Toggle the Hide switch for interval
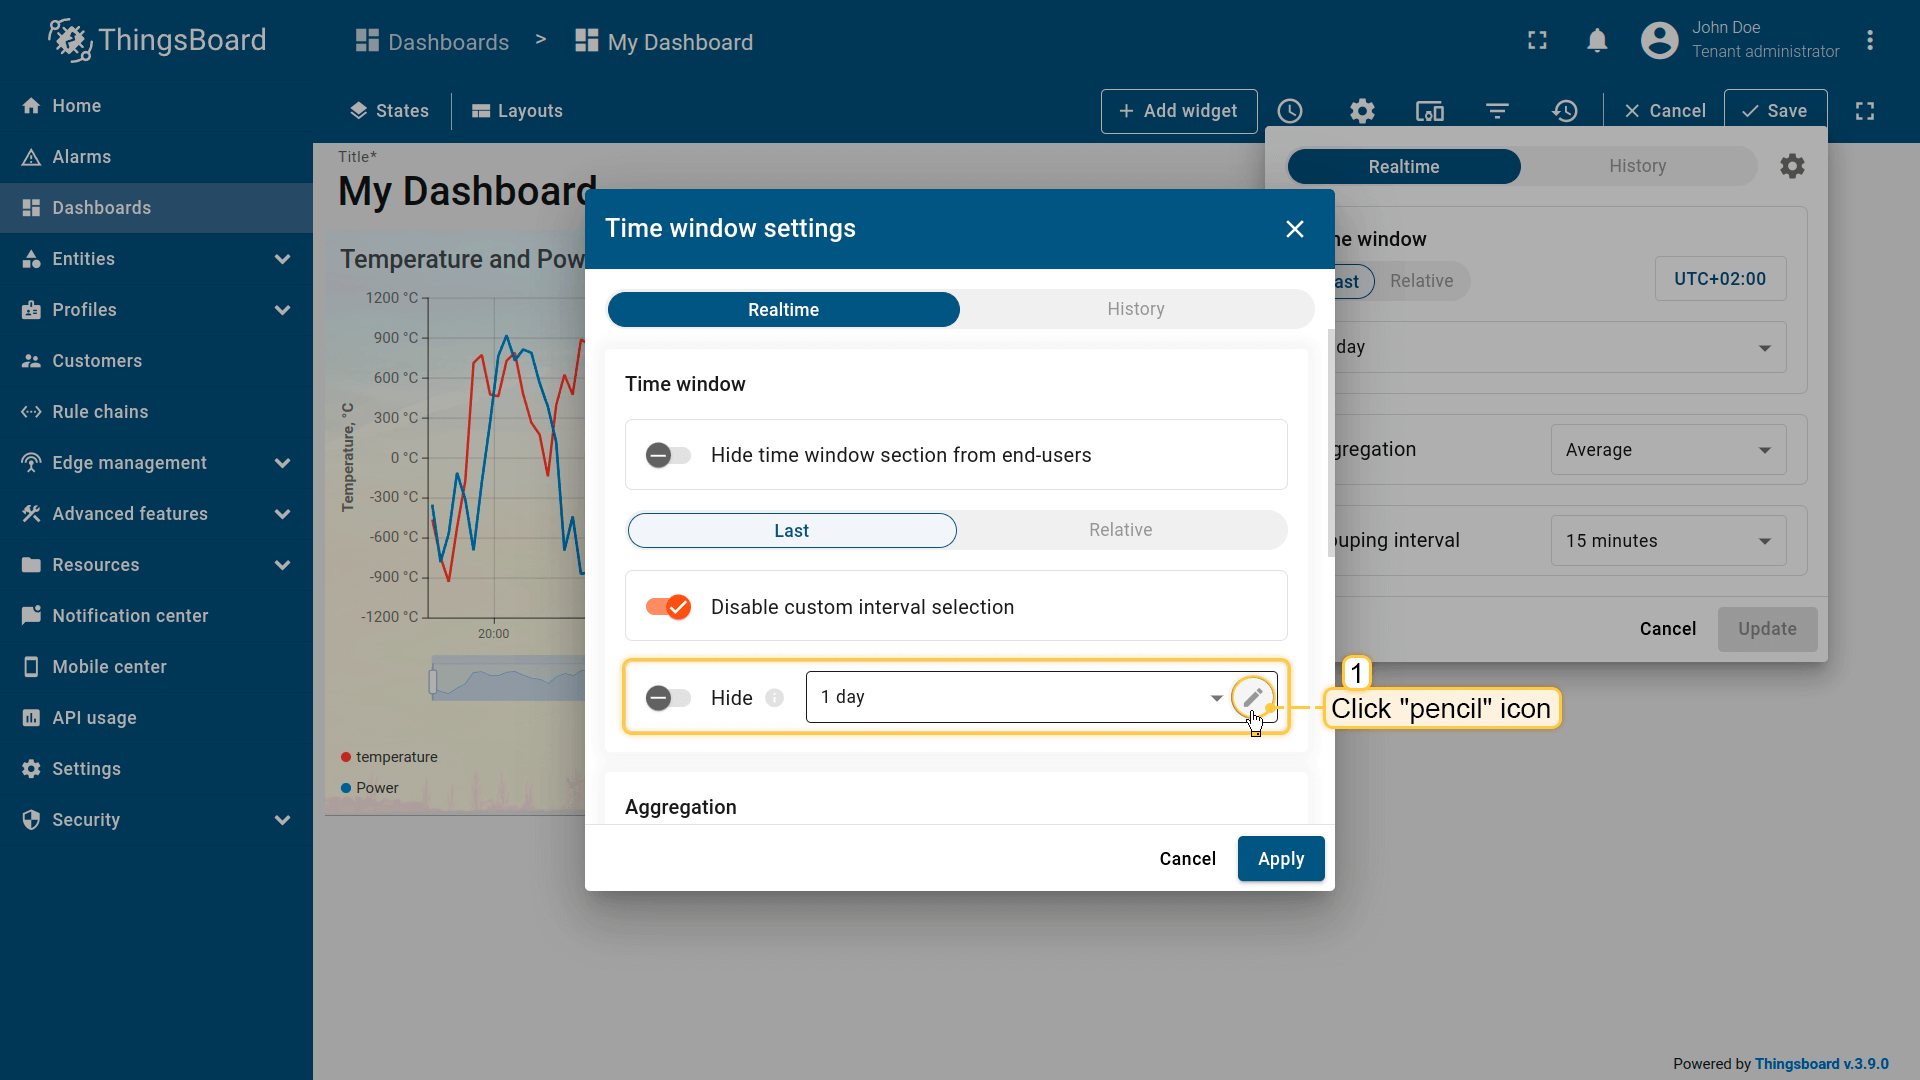Image resolution: width=1920 pixels, height=1080 pixels. [x=668, y=698]
